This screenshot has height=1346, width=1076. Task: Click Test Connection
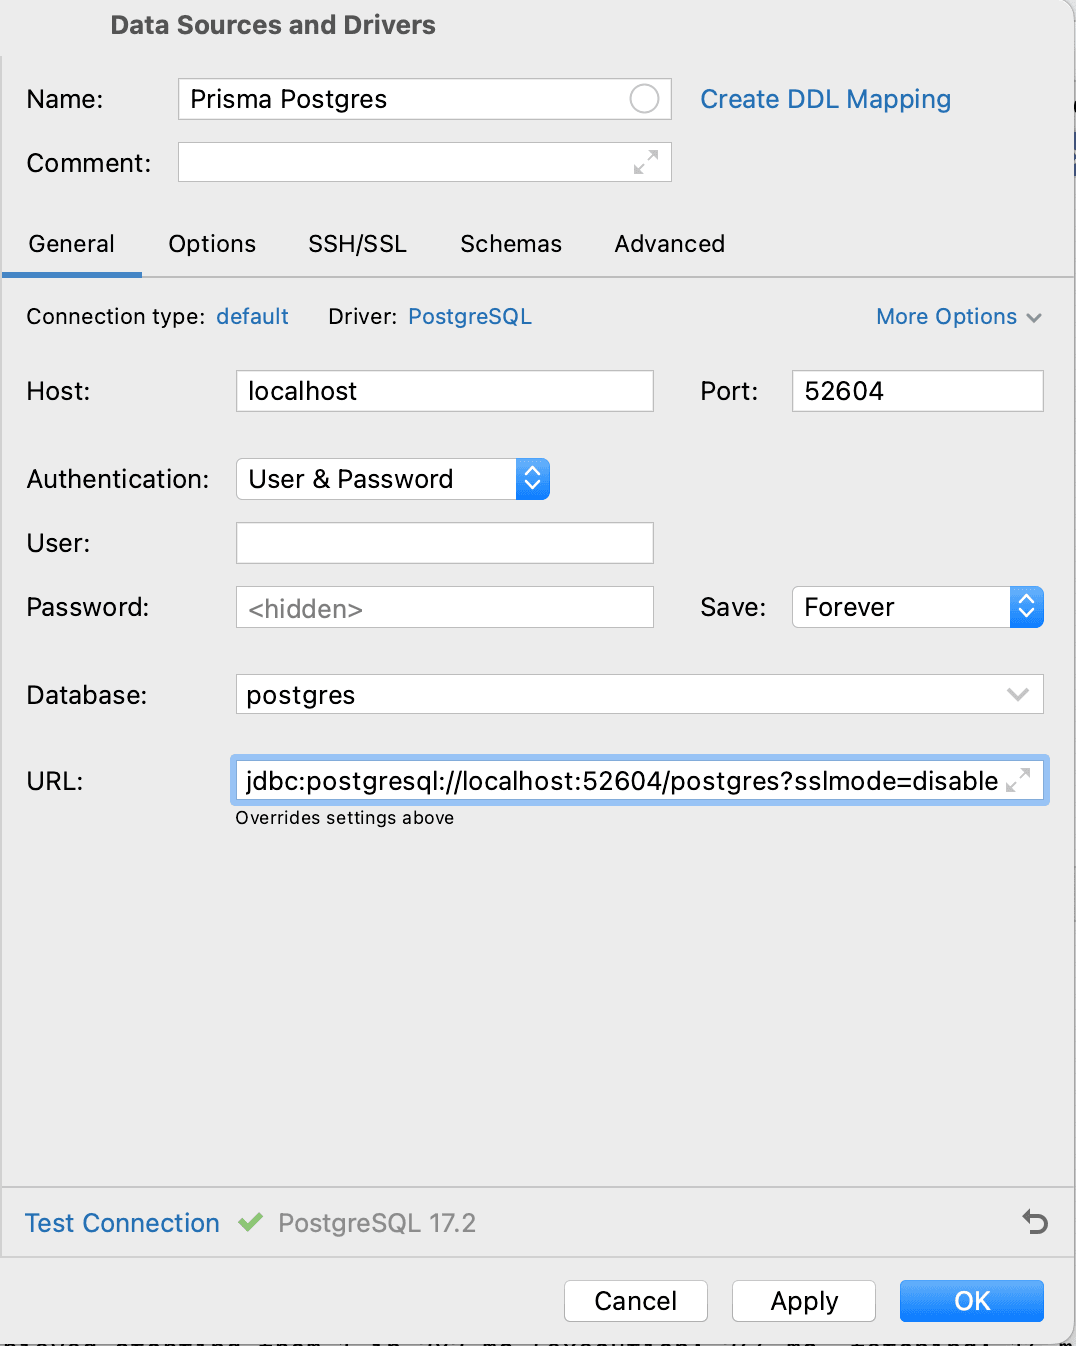121,1222
